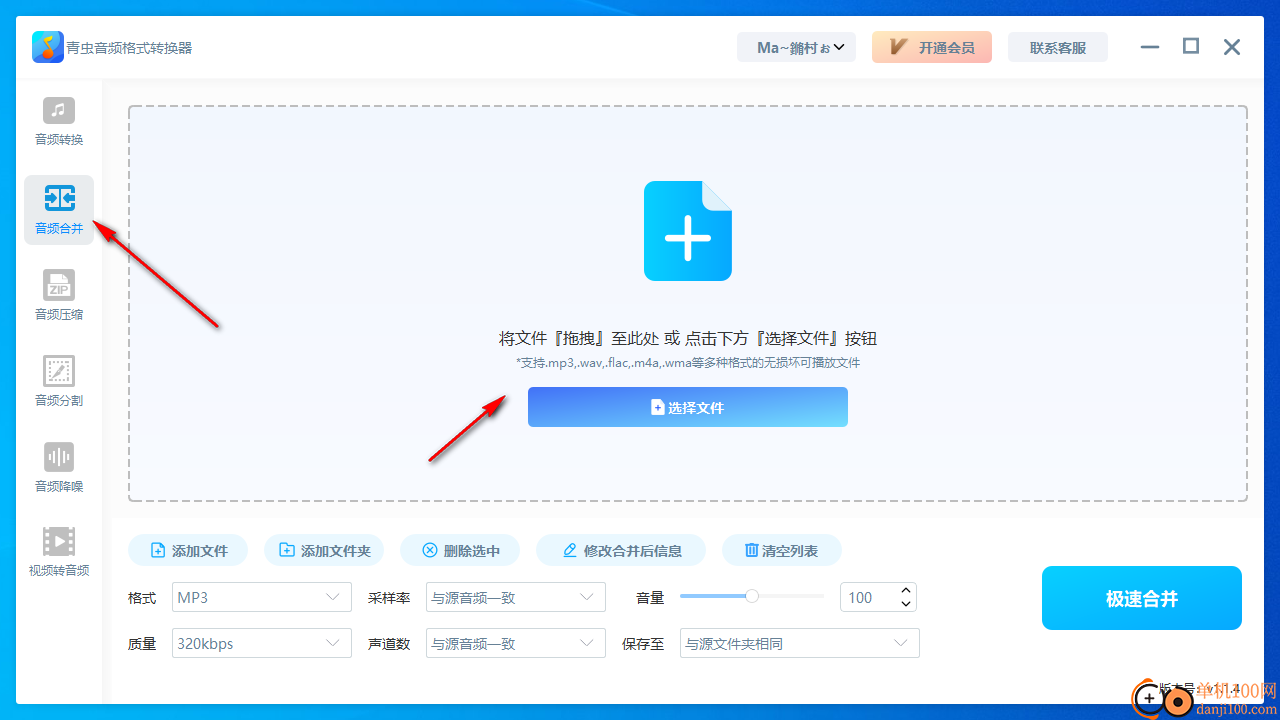Open the 音频降噪 panel
Image resolution: width=1280 pixels, height=720 pixels.
[58, 466]
